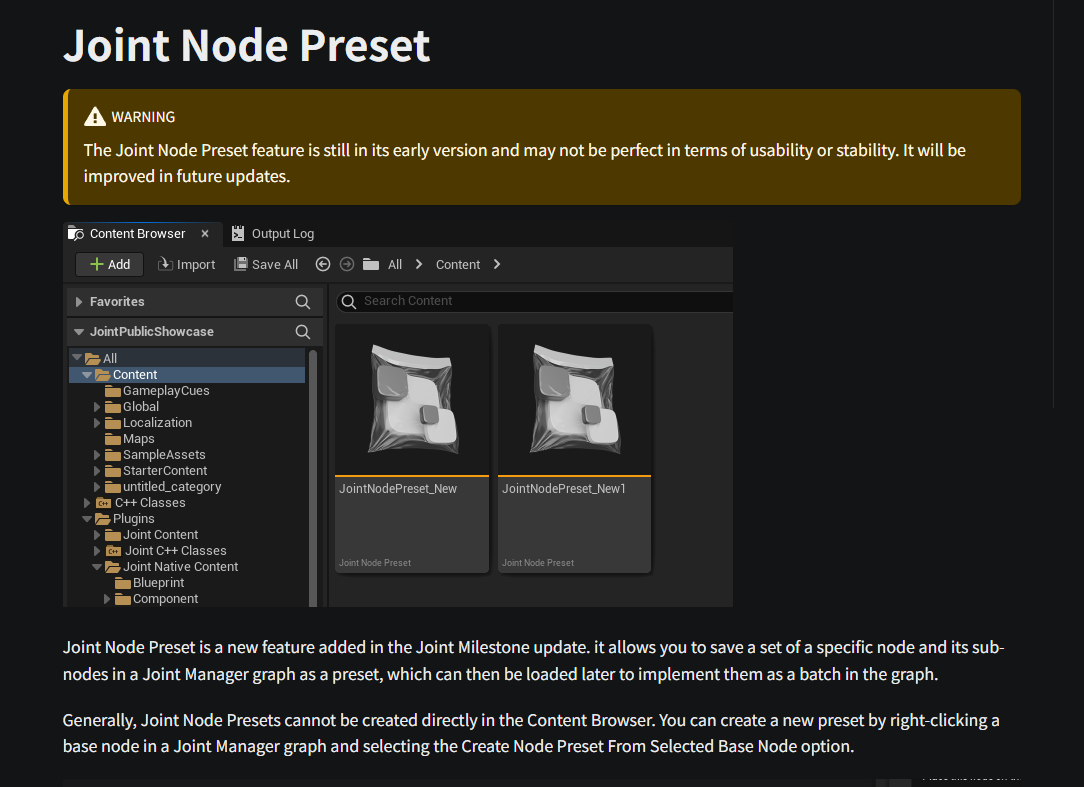This screenshot has height=787, width=1084.
Task: Click the warning triangle icon in the banner
Action: point(95,117)
